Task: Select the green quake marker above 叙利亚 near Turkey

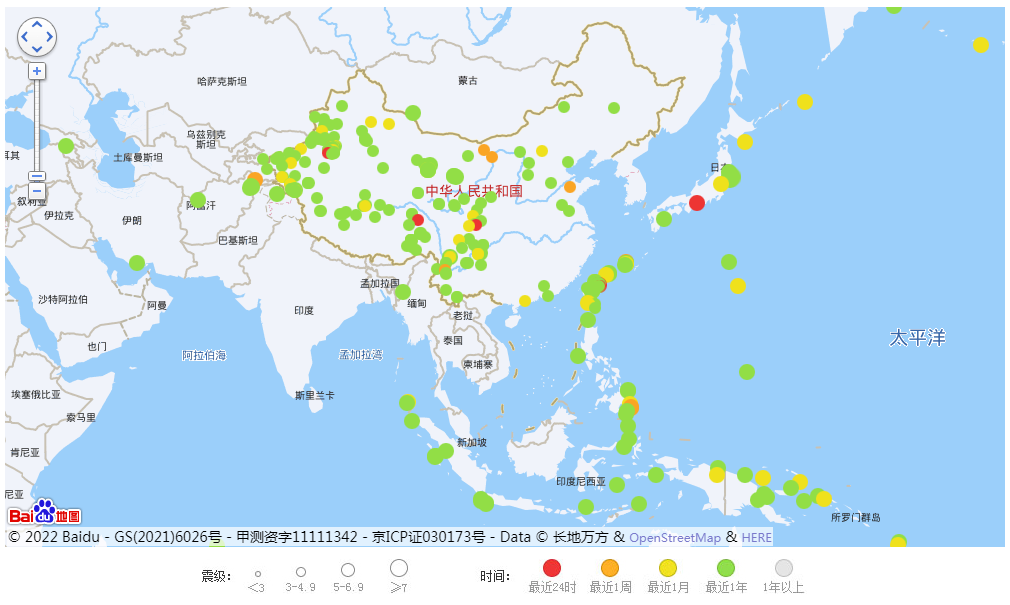Action: click(x=66, y=146)
